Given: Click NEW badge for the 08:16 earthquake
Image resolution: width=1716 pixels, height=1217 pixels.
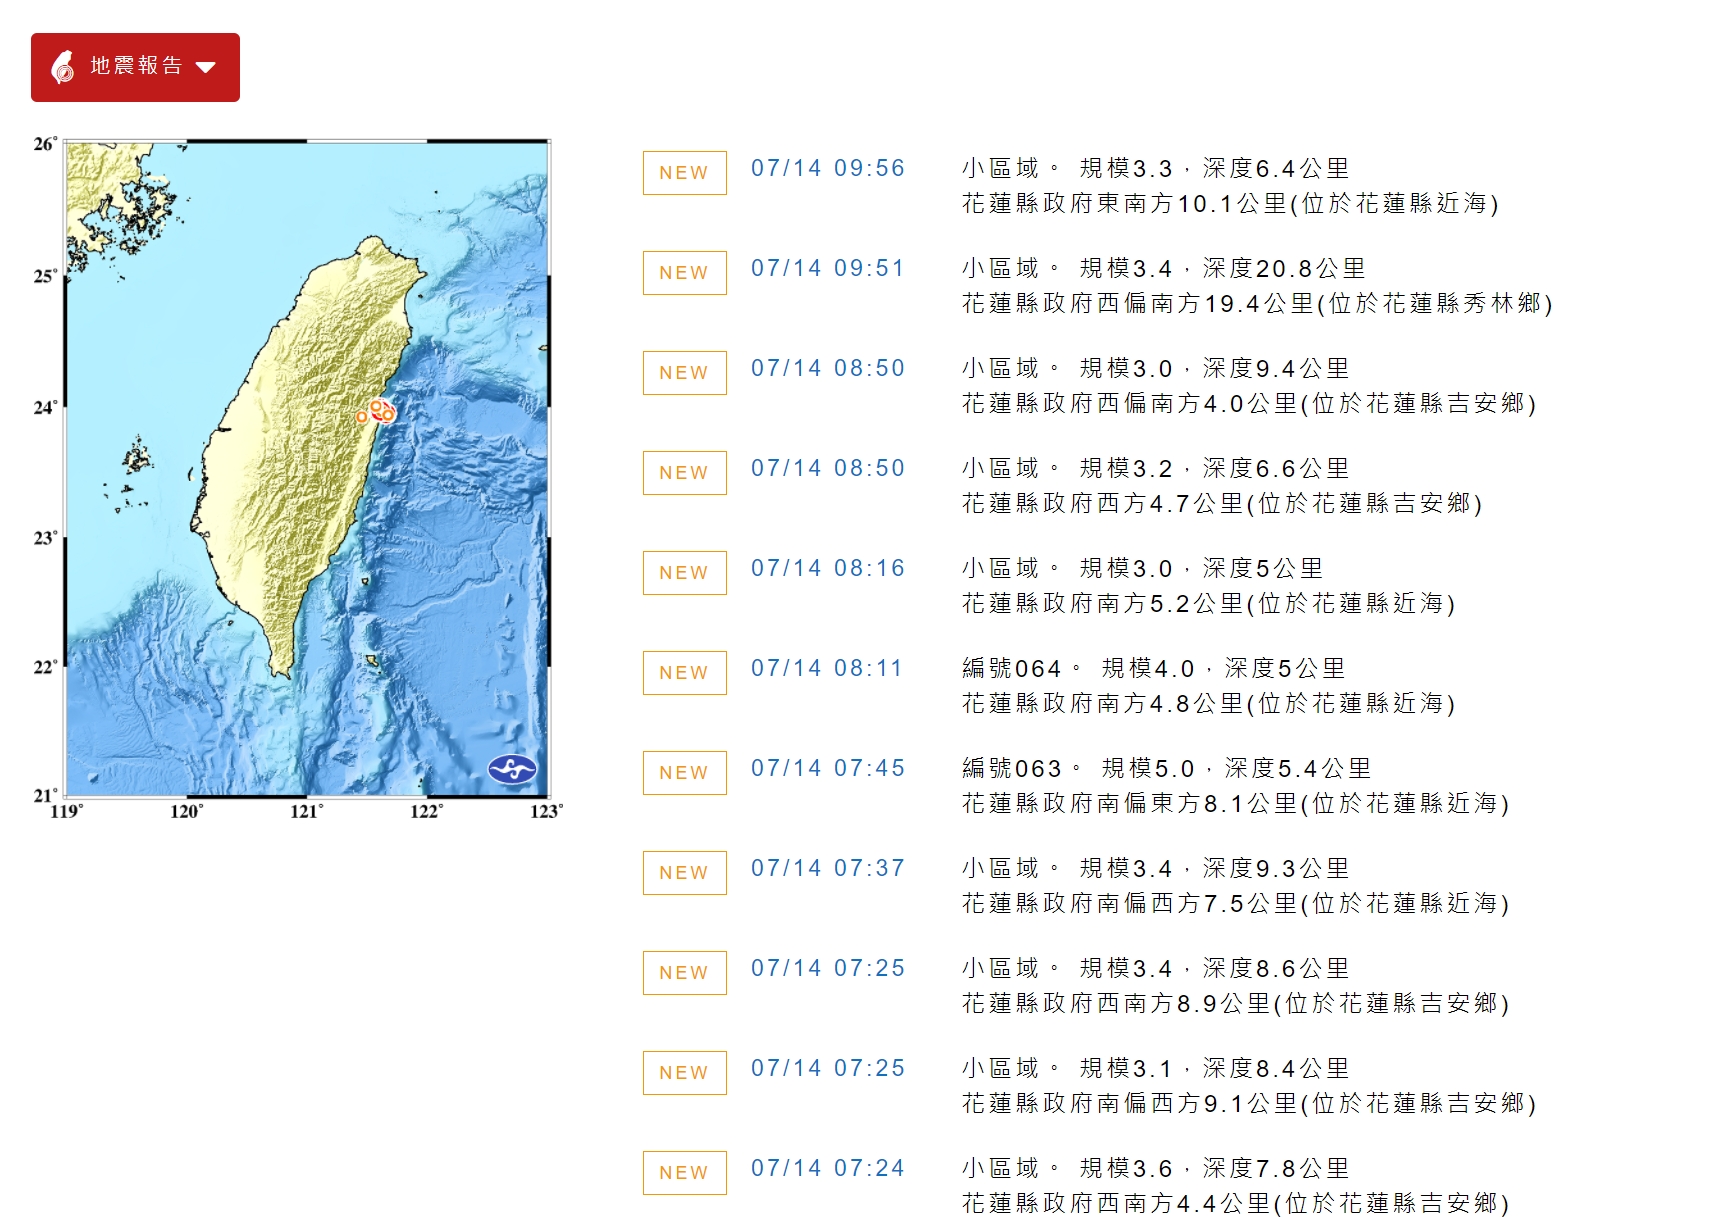Looking at the screenshot, I should click(x=684, y=573).
